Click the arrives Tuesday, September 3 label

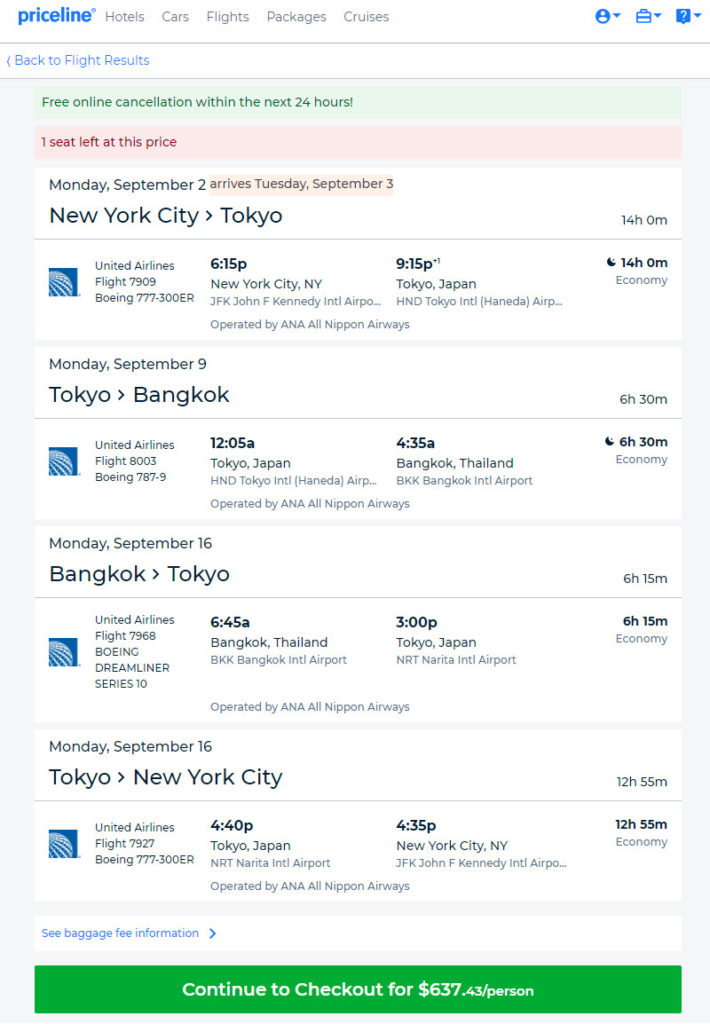tap(301, 184)
